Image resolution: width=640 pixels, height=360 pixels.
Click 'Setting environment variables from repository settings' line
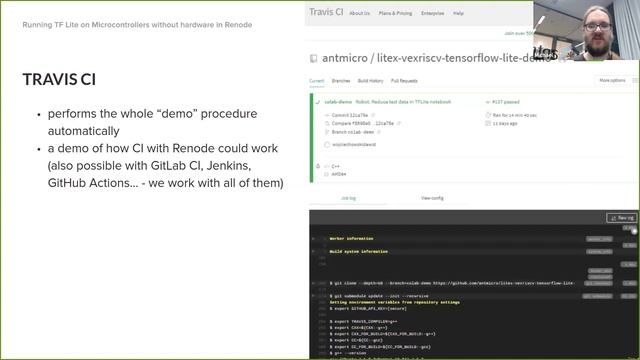tap(395, 302)
